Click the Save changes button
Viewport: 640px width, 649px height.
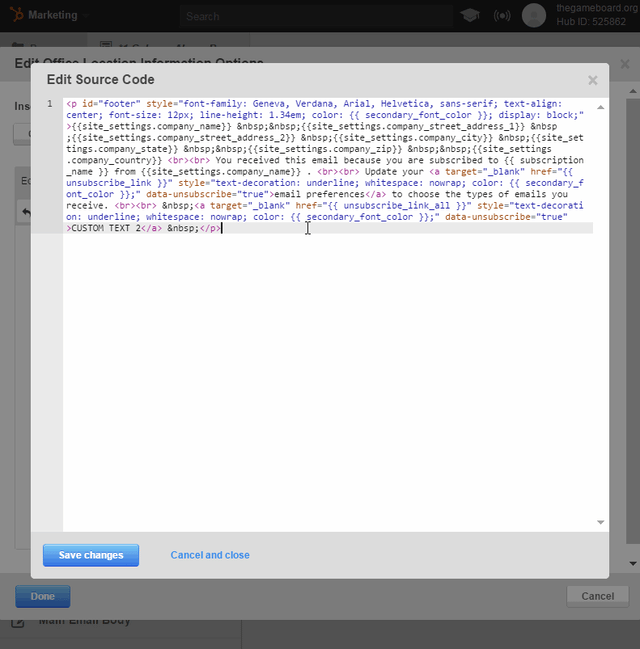(x=91, y=555)
